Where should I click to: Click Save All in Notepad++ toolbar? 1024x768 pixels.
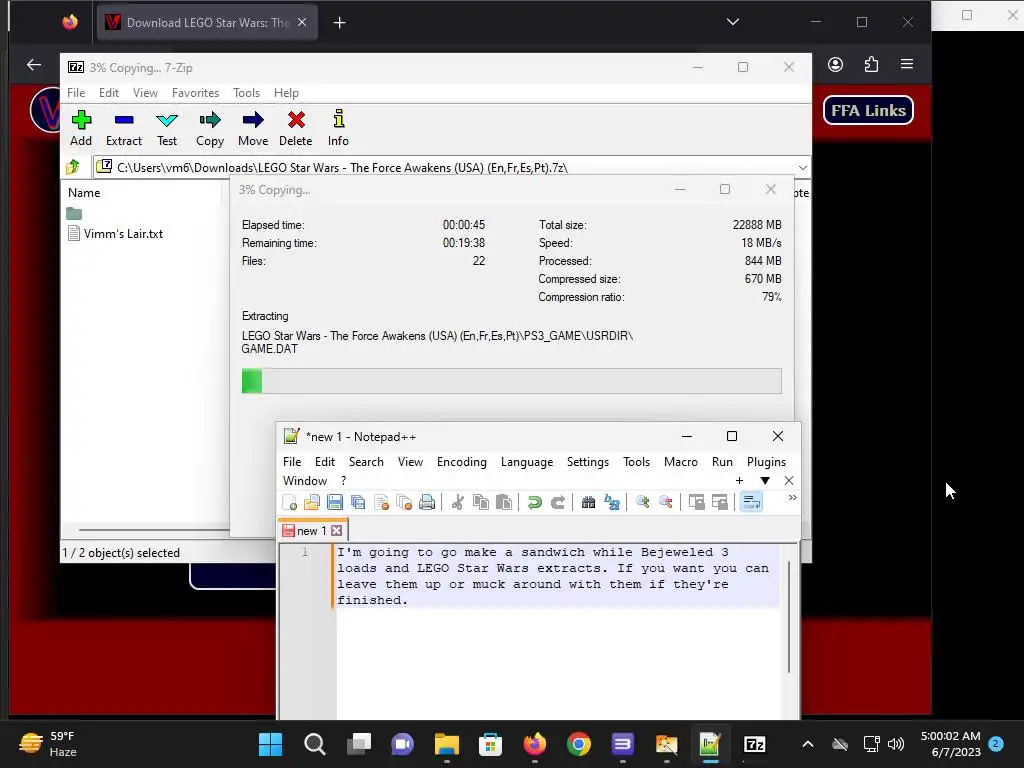click(358, 502)
